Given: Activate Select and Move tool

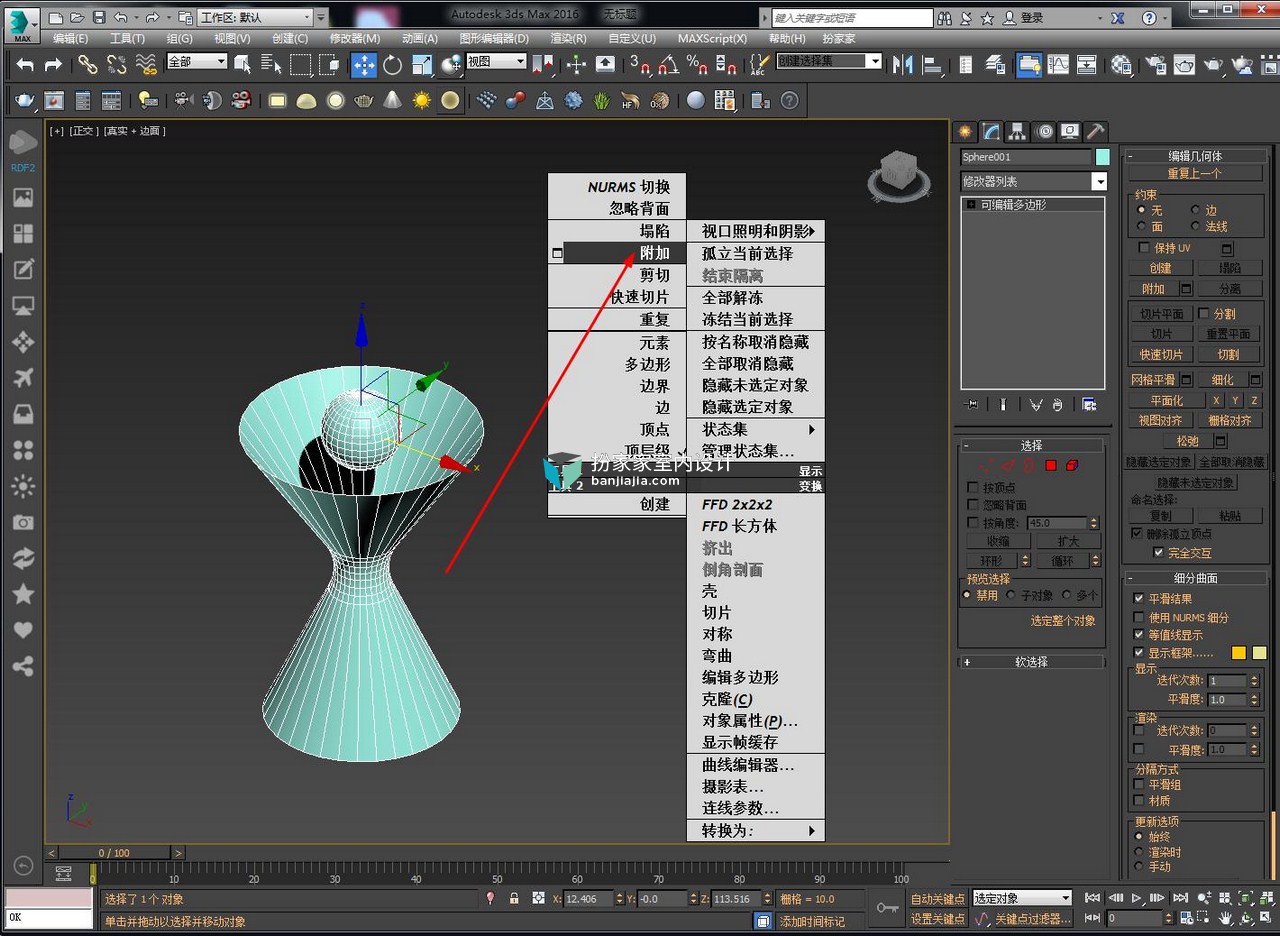Looking at the screenshot, I should point(364,64).
